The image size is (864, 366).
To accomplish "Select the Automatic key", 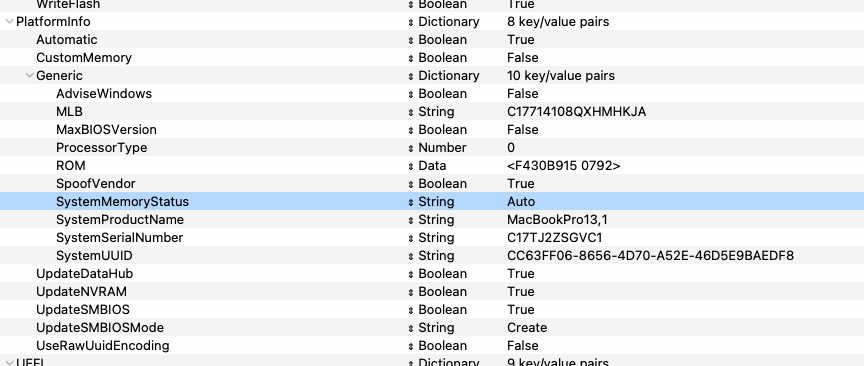I will 67,40.
